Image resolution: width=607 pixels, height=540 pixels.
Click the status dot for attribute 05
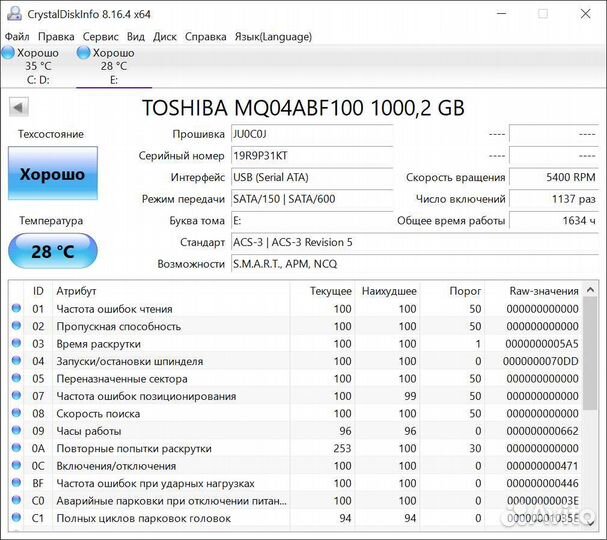(16, 378)
